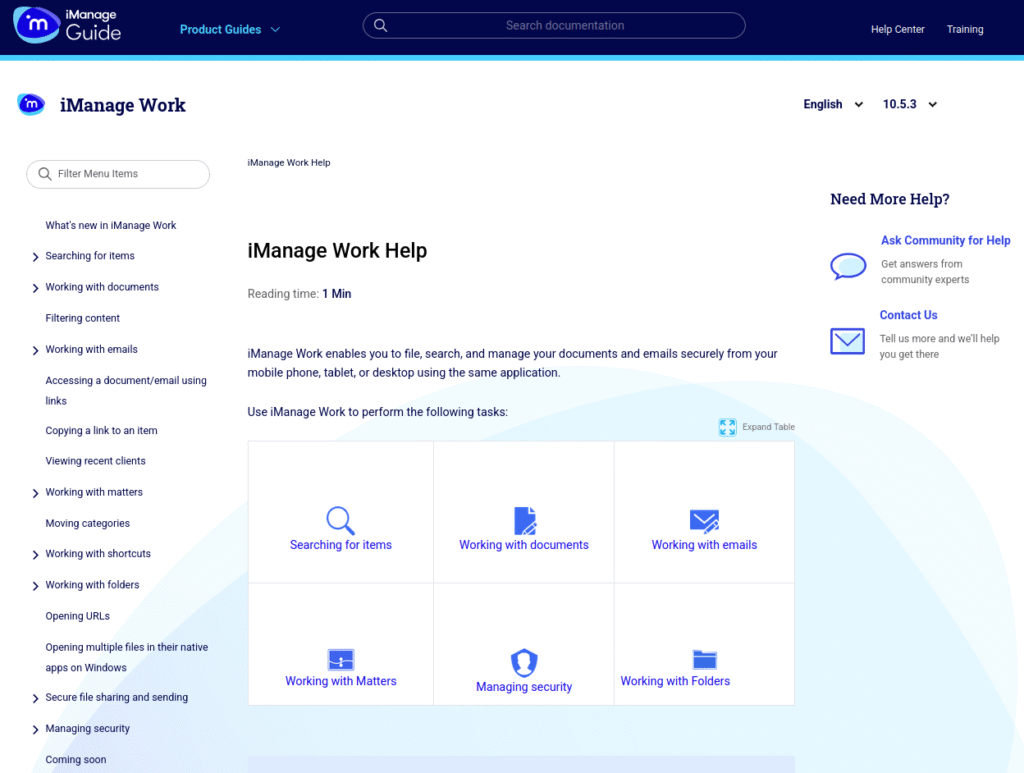The image size is (1024, 773).
Task: Click the Working with emails envelope icon
Action: pos(704,521)
